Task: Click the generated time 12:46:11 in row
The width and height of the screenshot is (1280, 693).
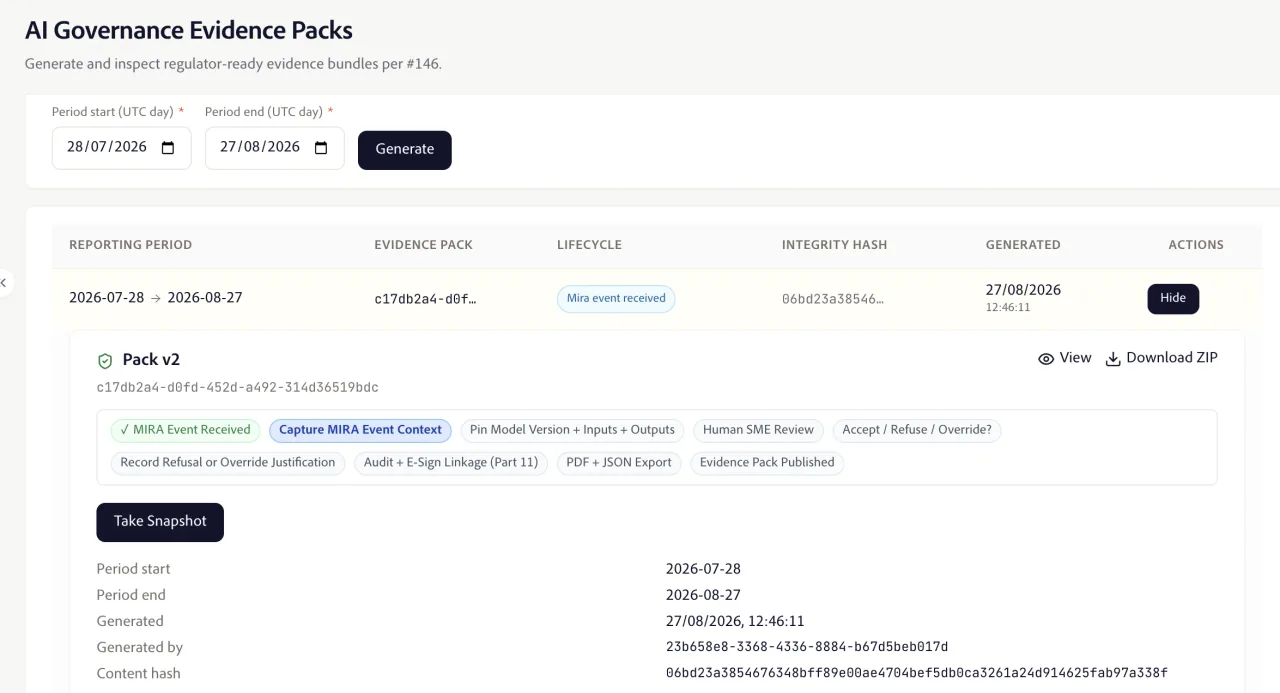Action: click(1008, 308)
